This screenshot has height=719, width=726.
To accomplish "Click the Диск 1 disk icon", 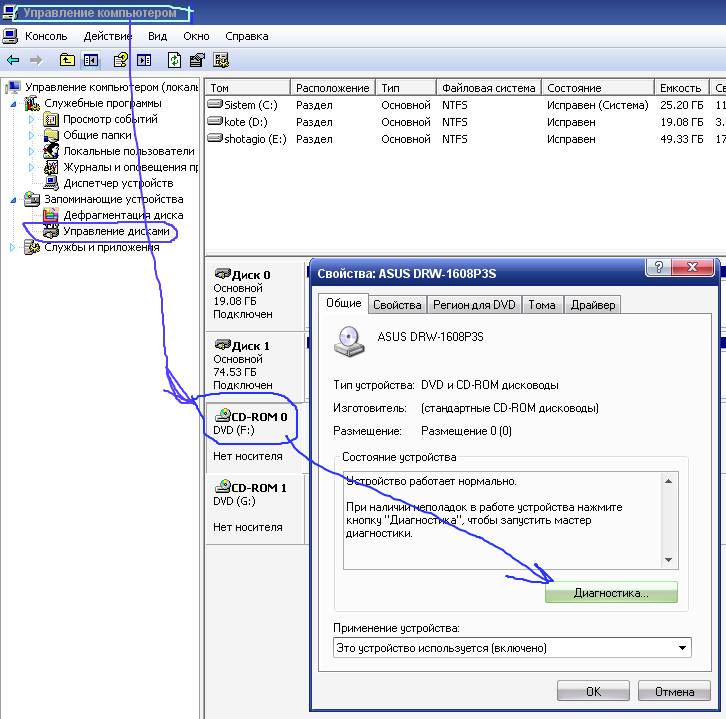I will pos(223,345).
